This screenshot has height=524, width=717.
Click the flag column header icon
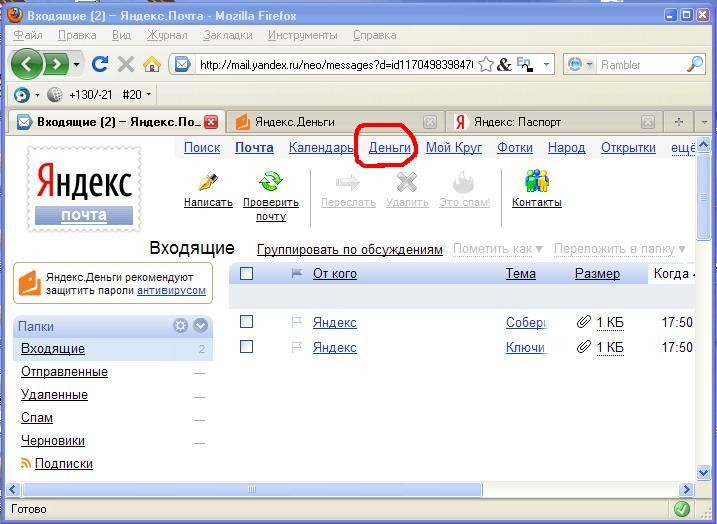tap(297, 273)
